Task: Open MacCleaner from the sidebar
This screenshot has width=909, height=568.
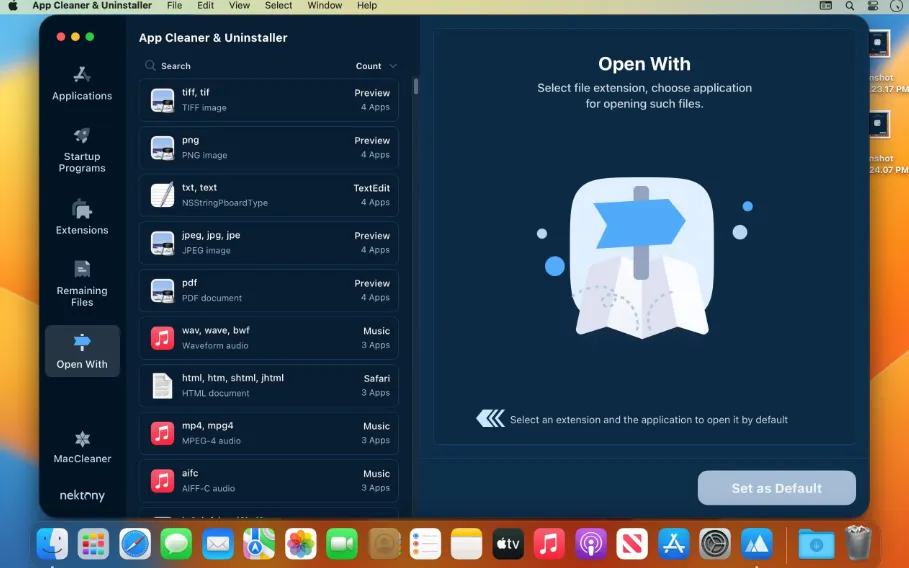Action: point(82,447)
